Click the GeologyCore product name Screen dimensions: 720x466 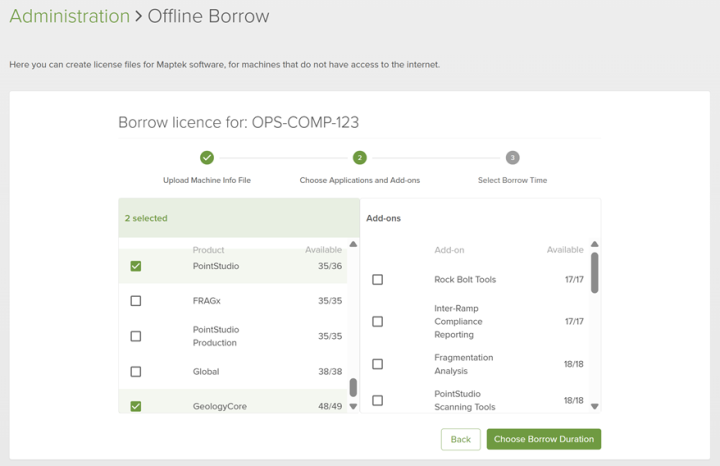point(219,406)
